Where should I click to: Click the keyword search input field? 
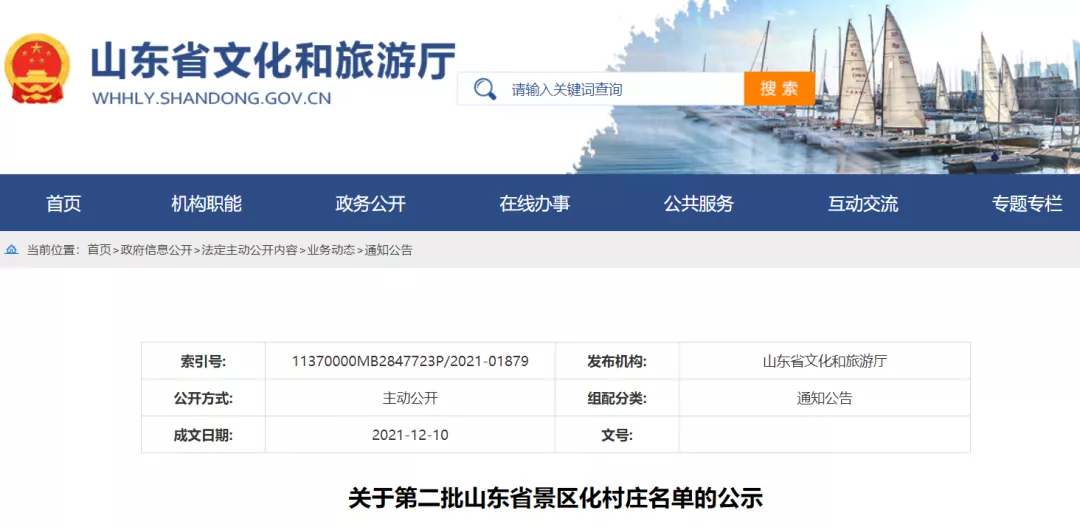click(601, 89)
